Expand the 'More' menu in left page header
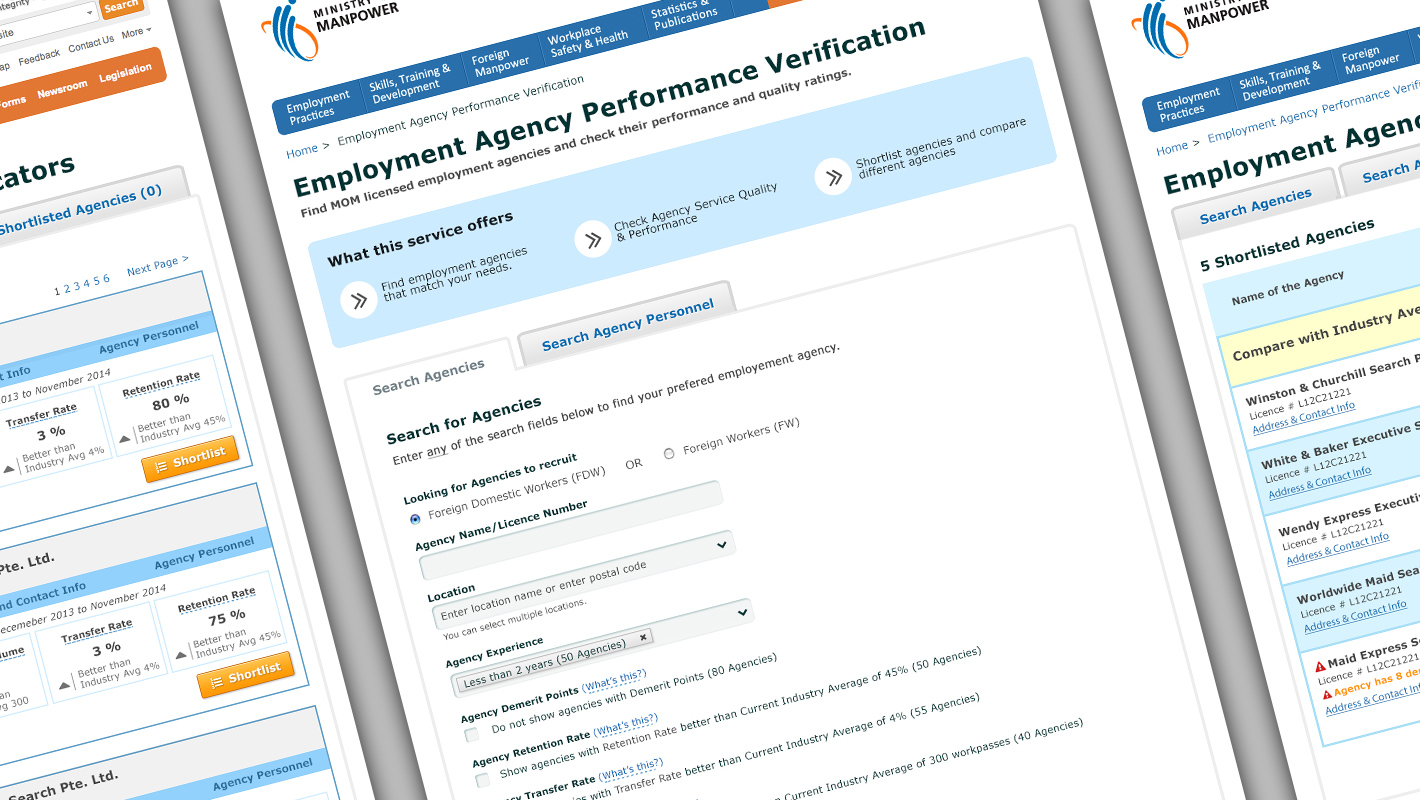Viewport: 1420px width, 800px height. pyautogui.click(x=136, y=33)
